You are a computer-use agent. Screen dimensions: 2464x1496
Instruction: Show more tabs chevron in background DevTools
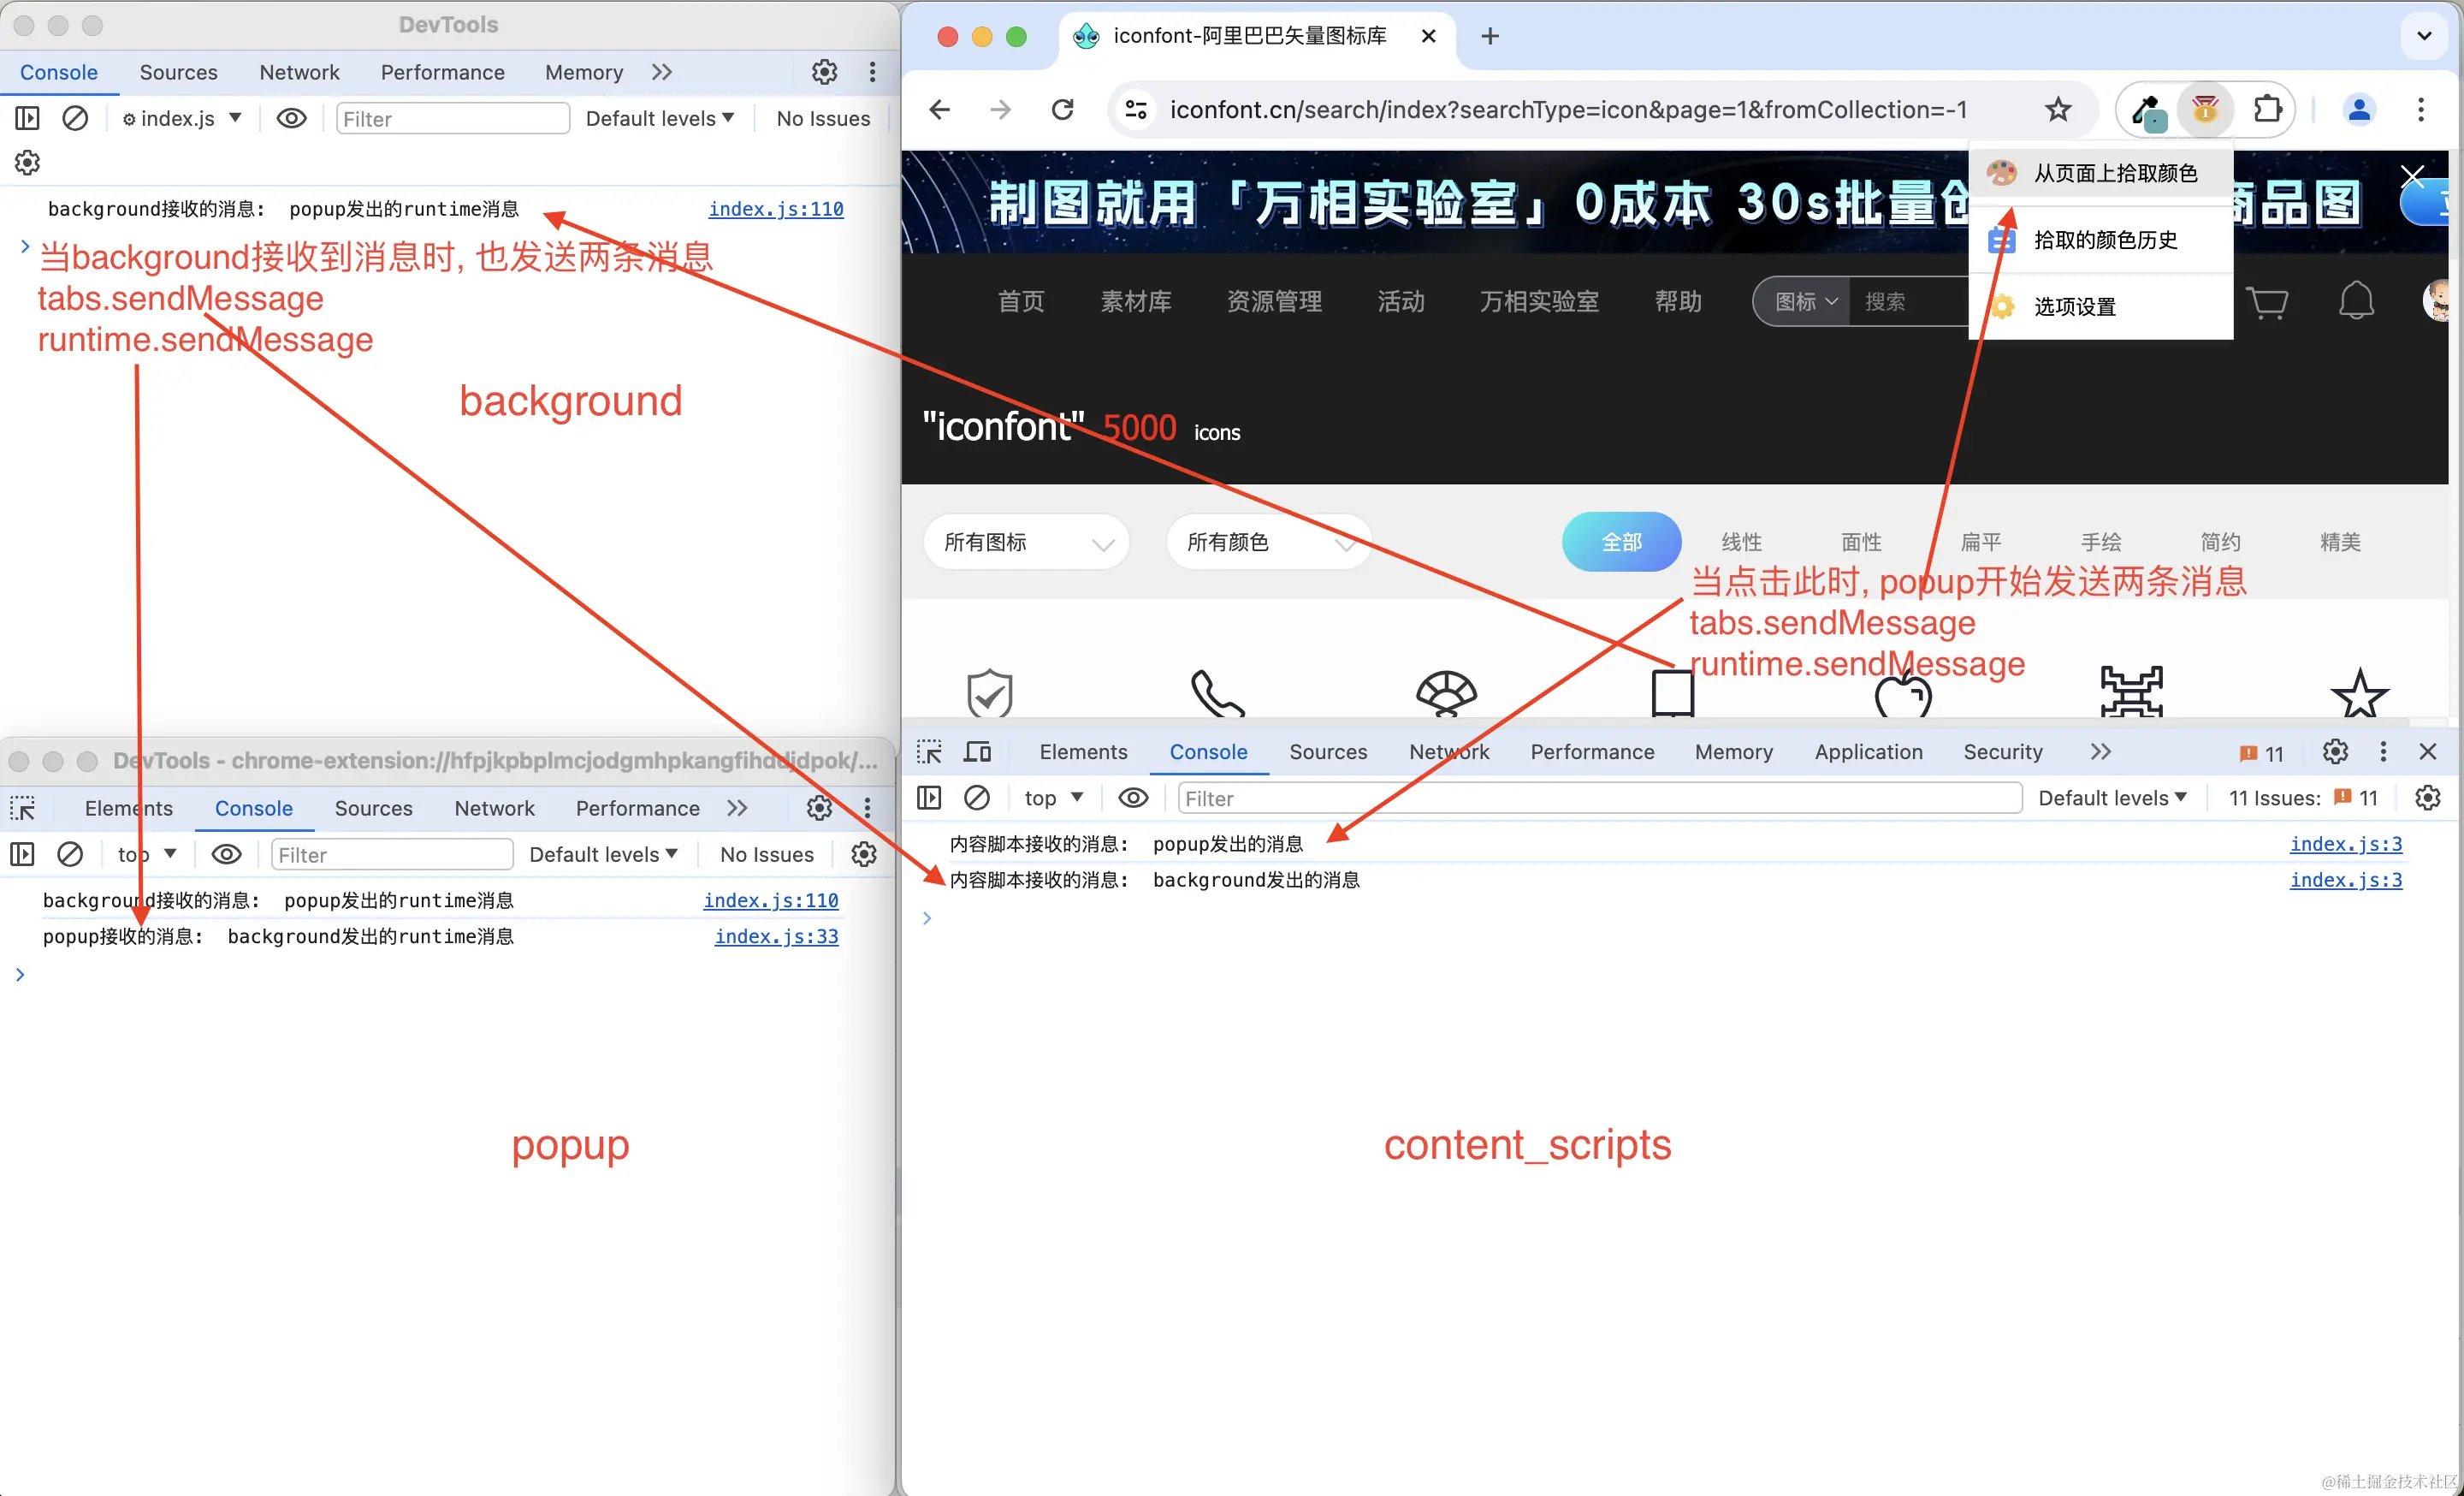pyautogui.click(x=662, y=72)
